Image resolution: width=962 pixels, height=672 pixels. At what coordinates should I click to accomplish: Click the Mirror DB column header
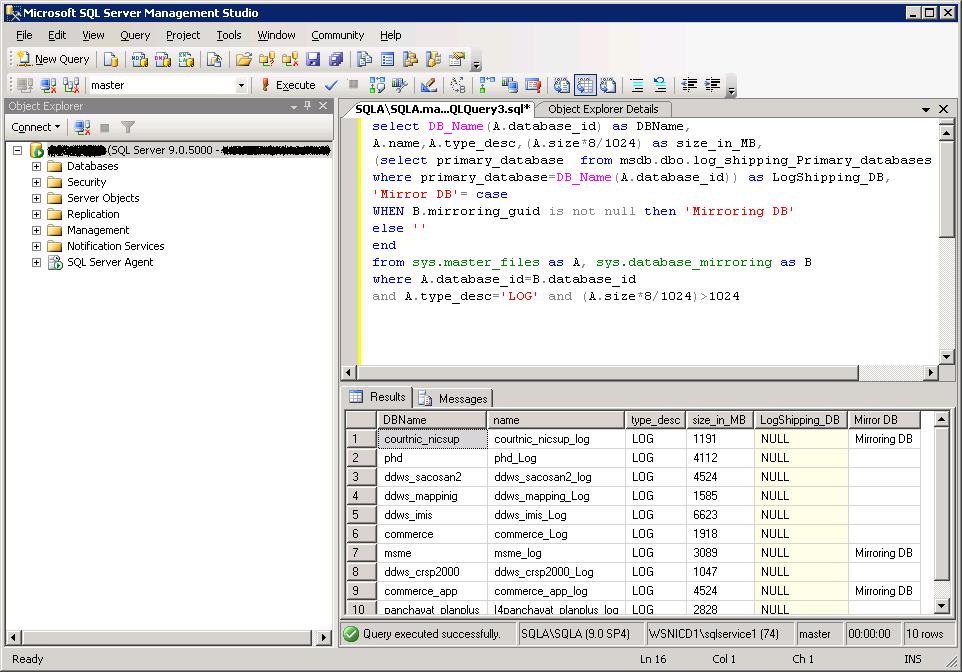click(883, 420)
